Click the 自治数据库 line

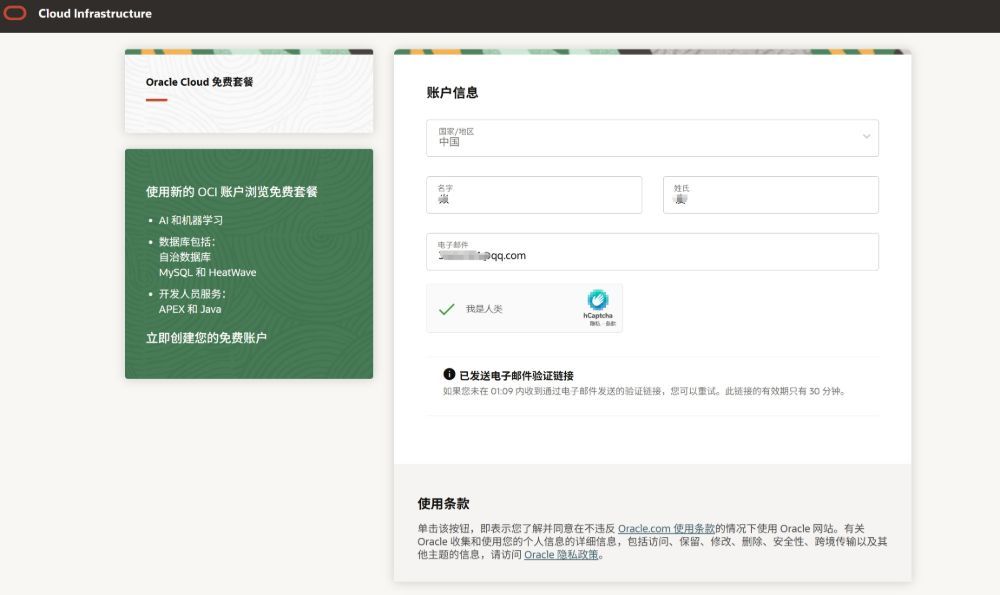[x=184, y=257]
